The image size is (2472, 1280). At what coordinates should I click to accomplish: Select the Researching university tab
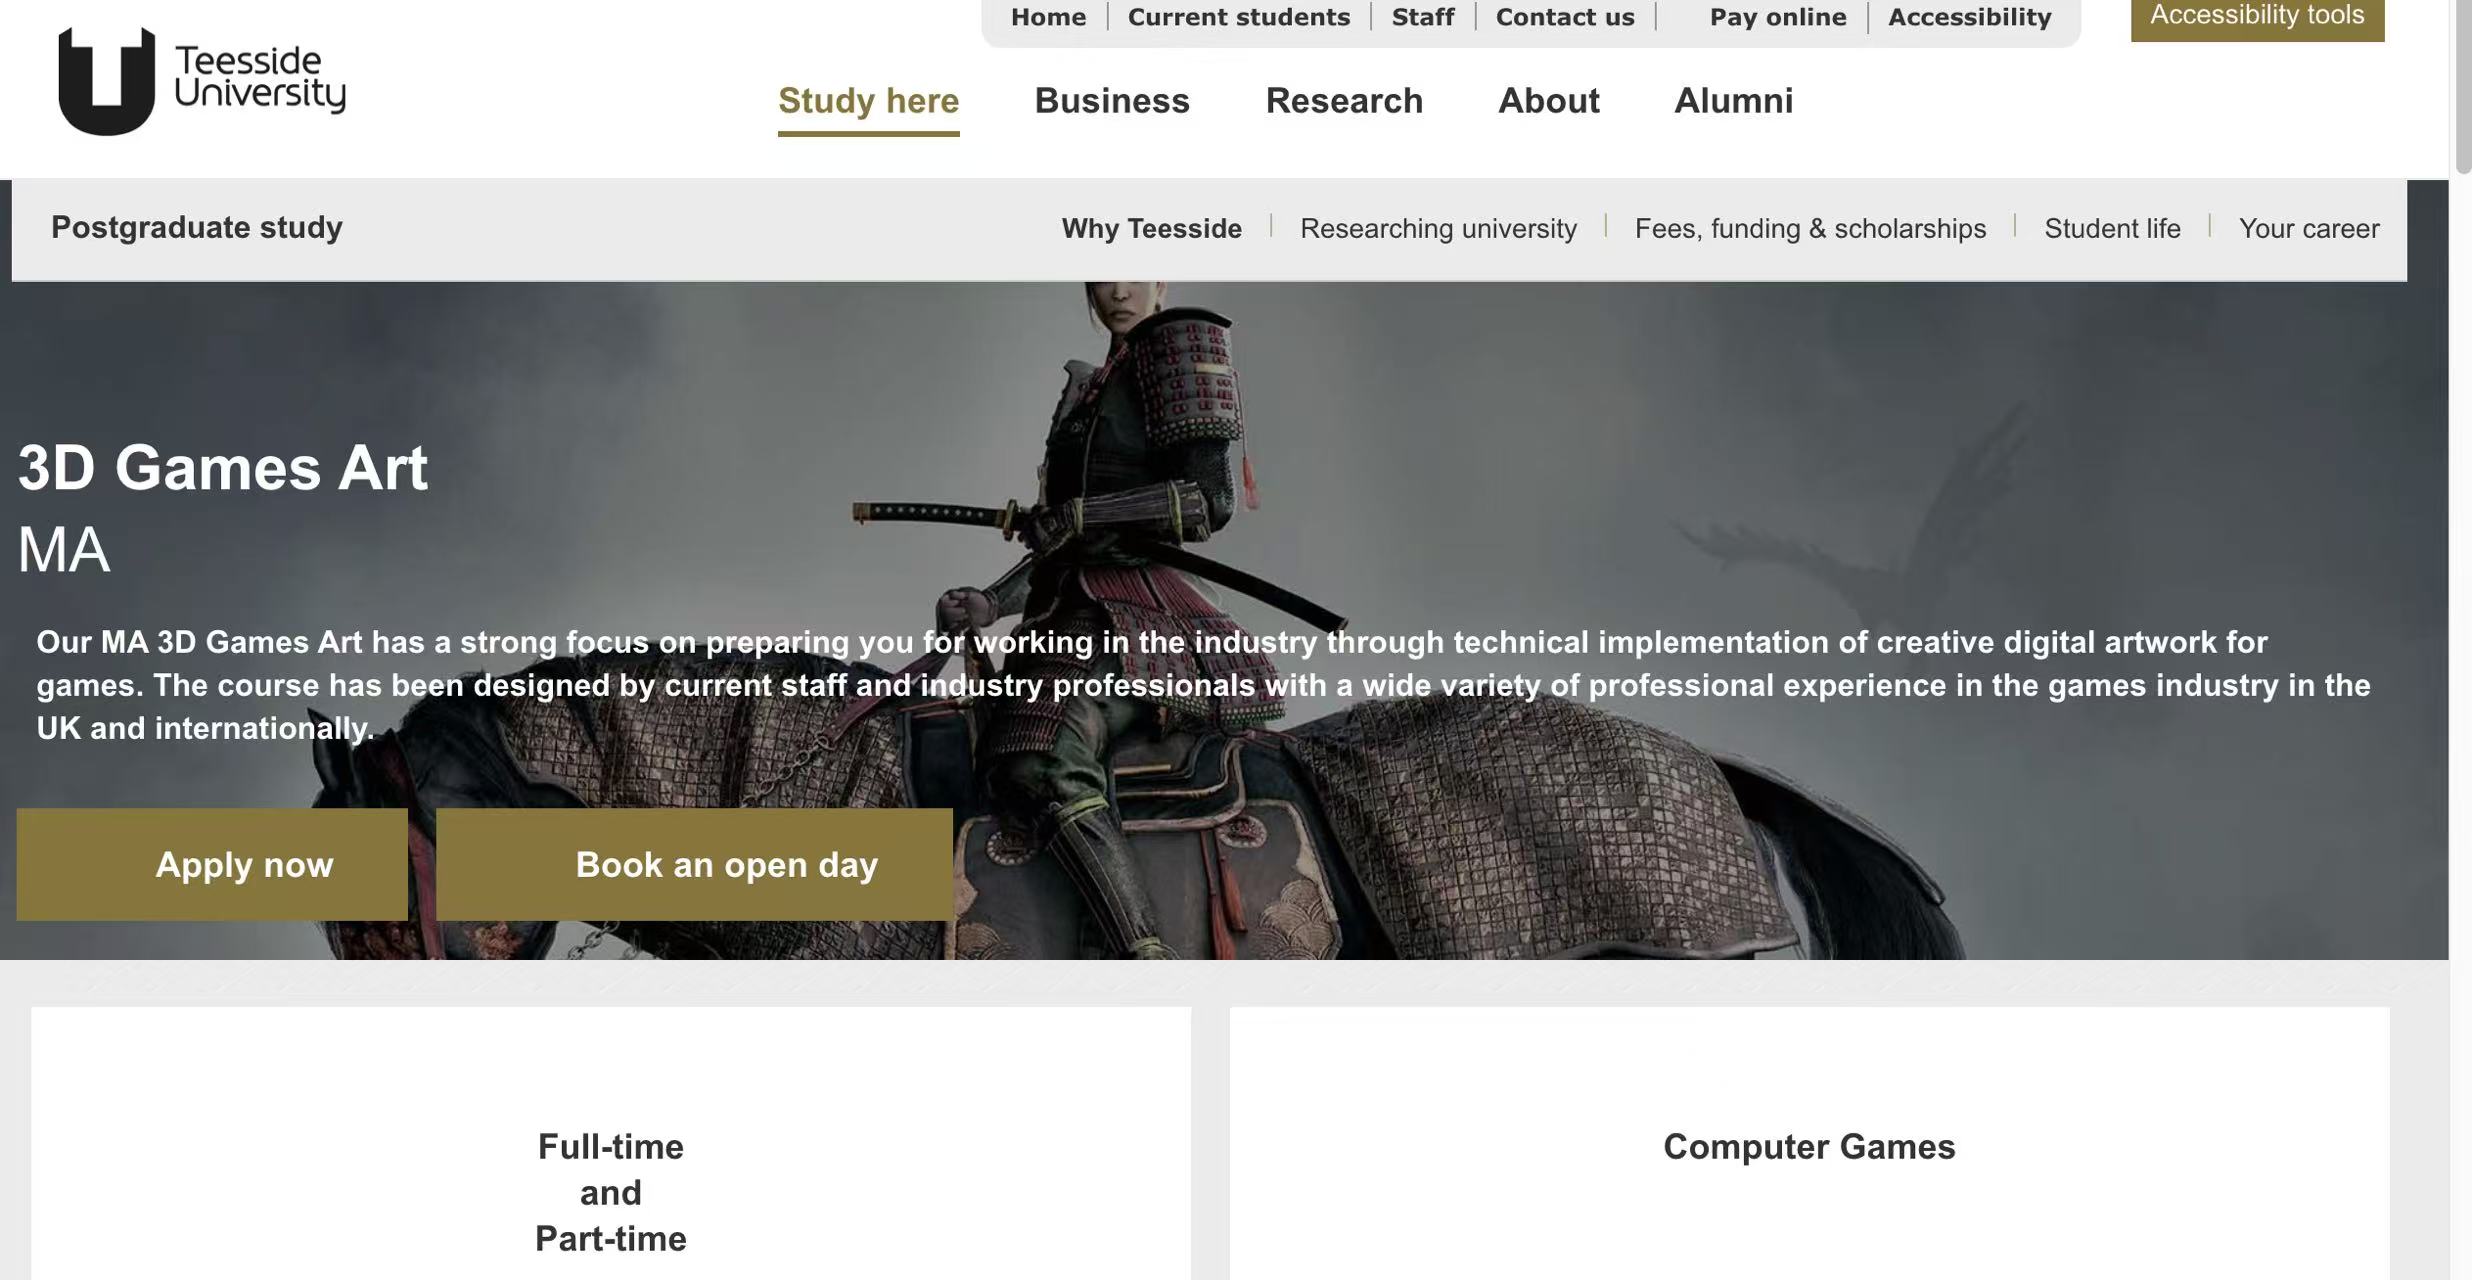pos(1437,229)
